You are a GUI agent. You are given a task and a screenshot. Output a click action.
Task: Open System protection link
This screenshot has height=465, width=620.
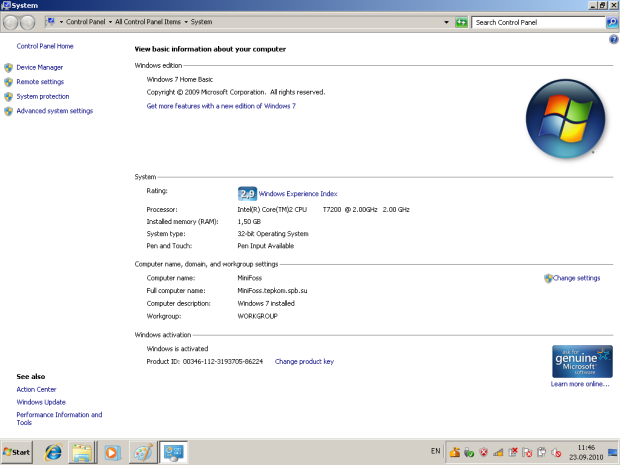pos(43,96)
